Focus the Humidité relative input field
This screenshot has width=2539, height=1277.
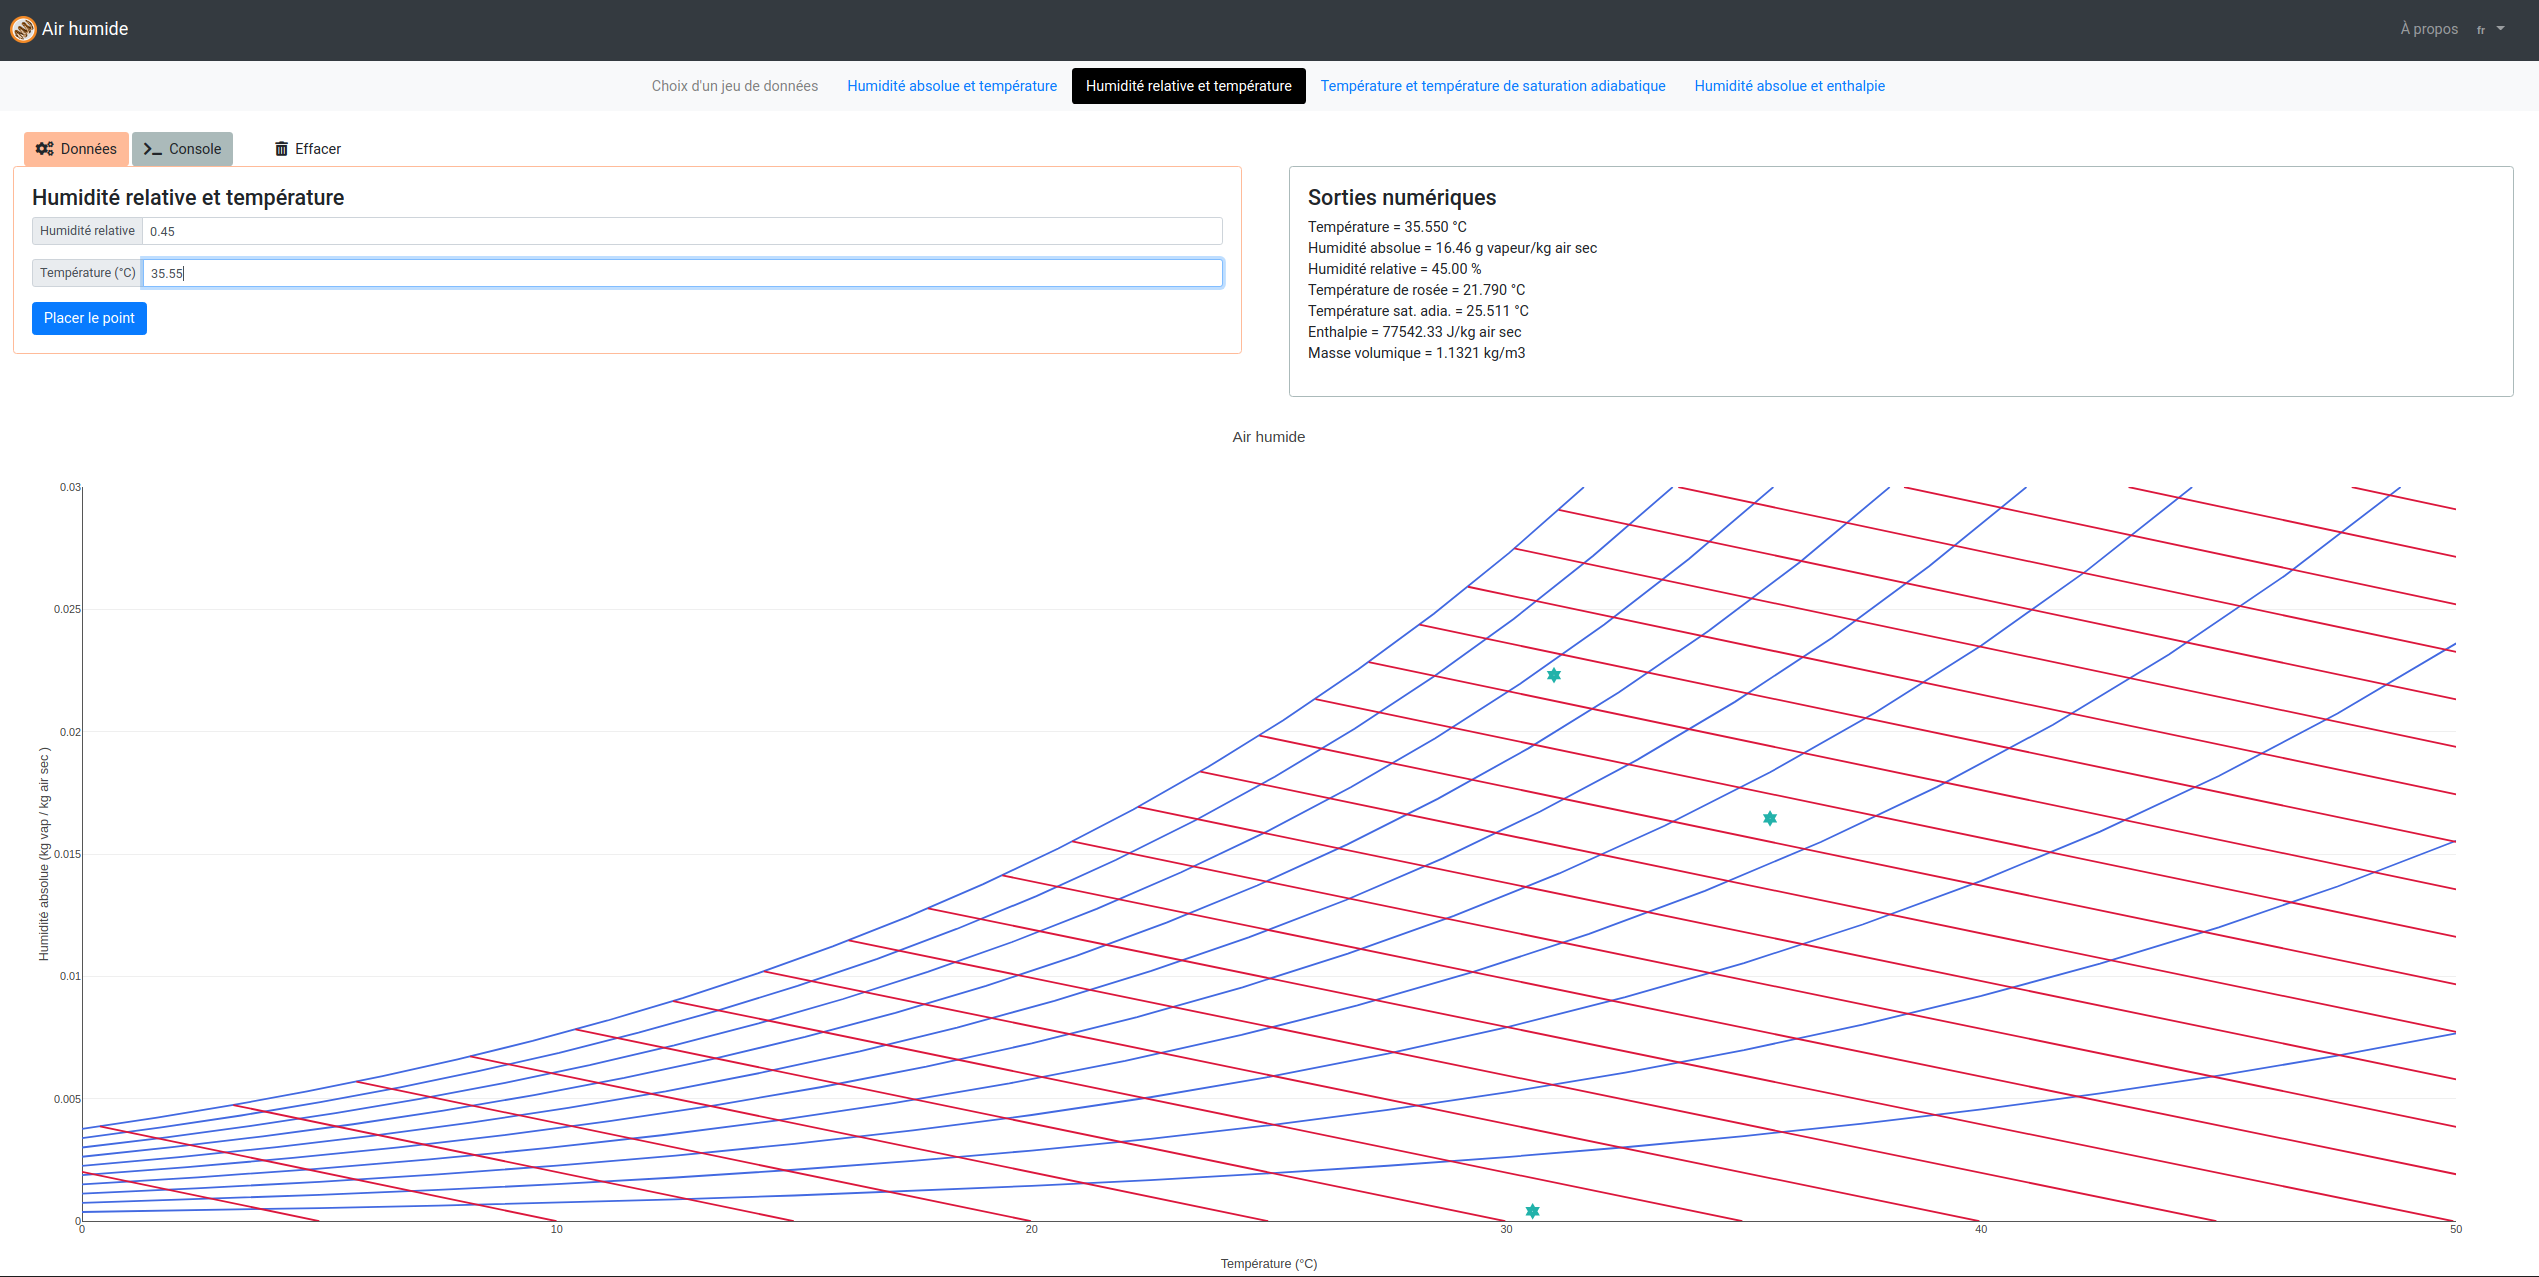tap(682, 231)
